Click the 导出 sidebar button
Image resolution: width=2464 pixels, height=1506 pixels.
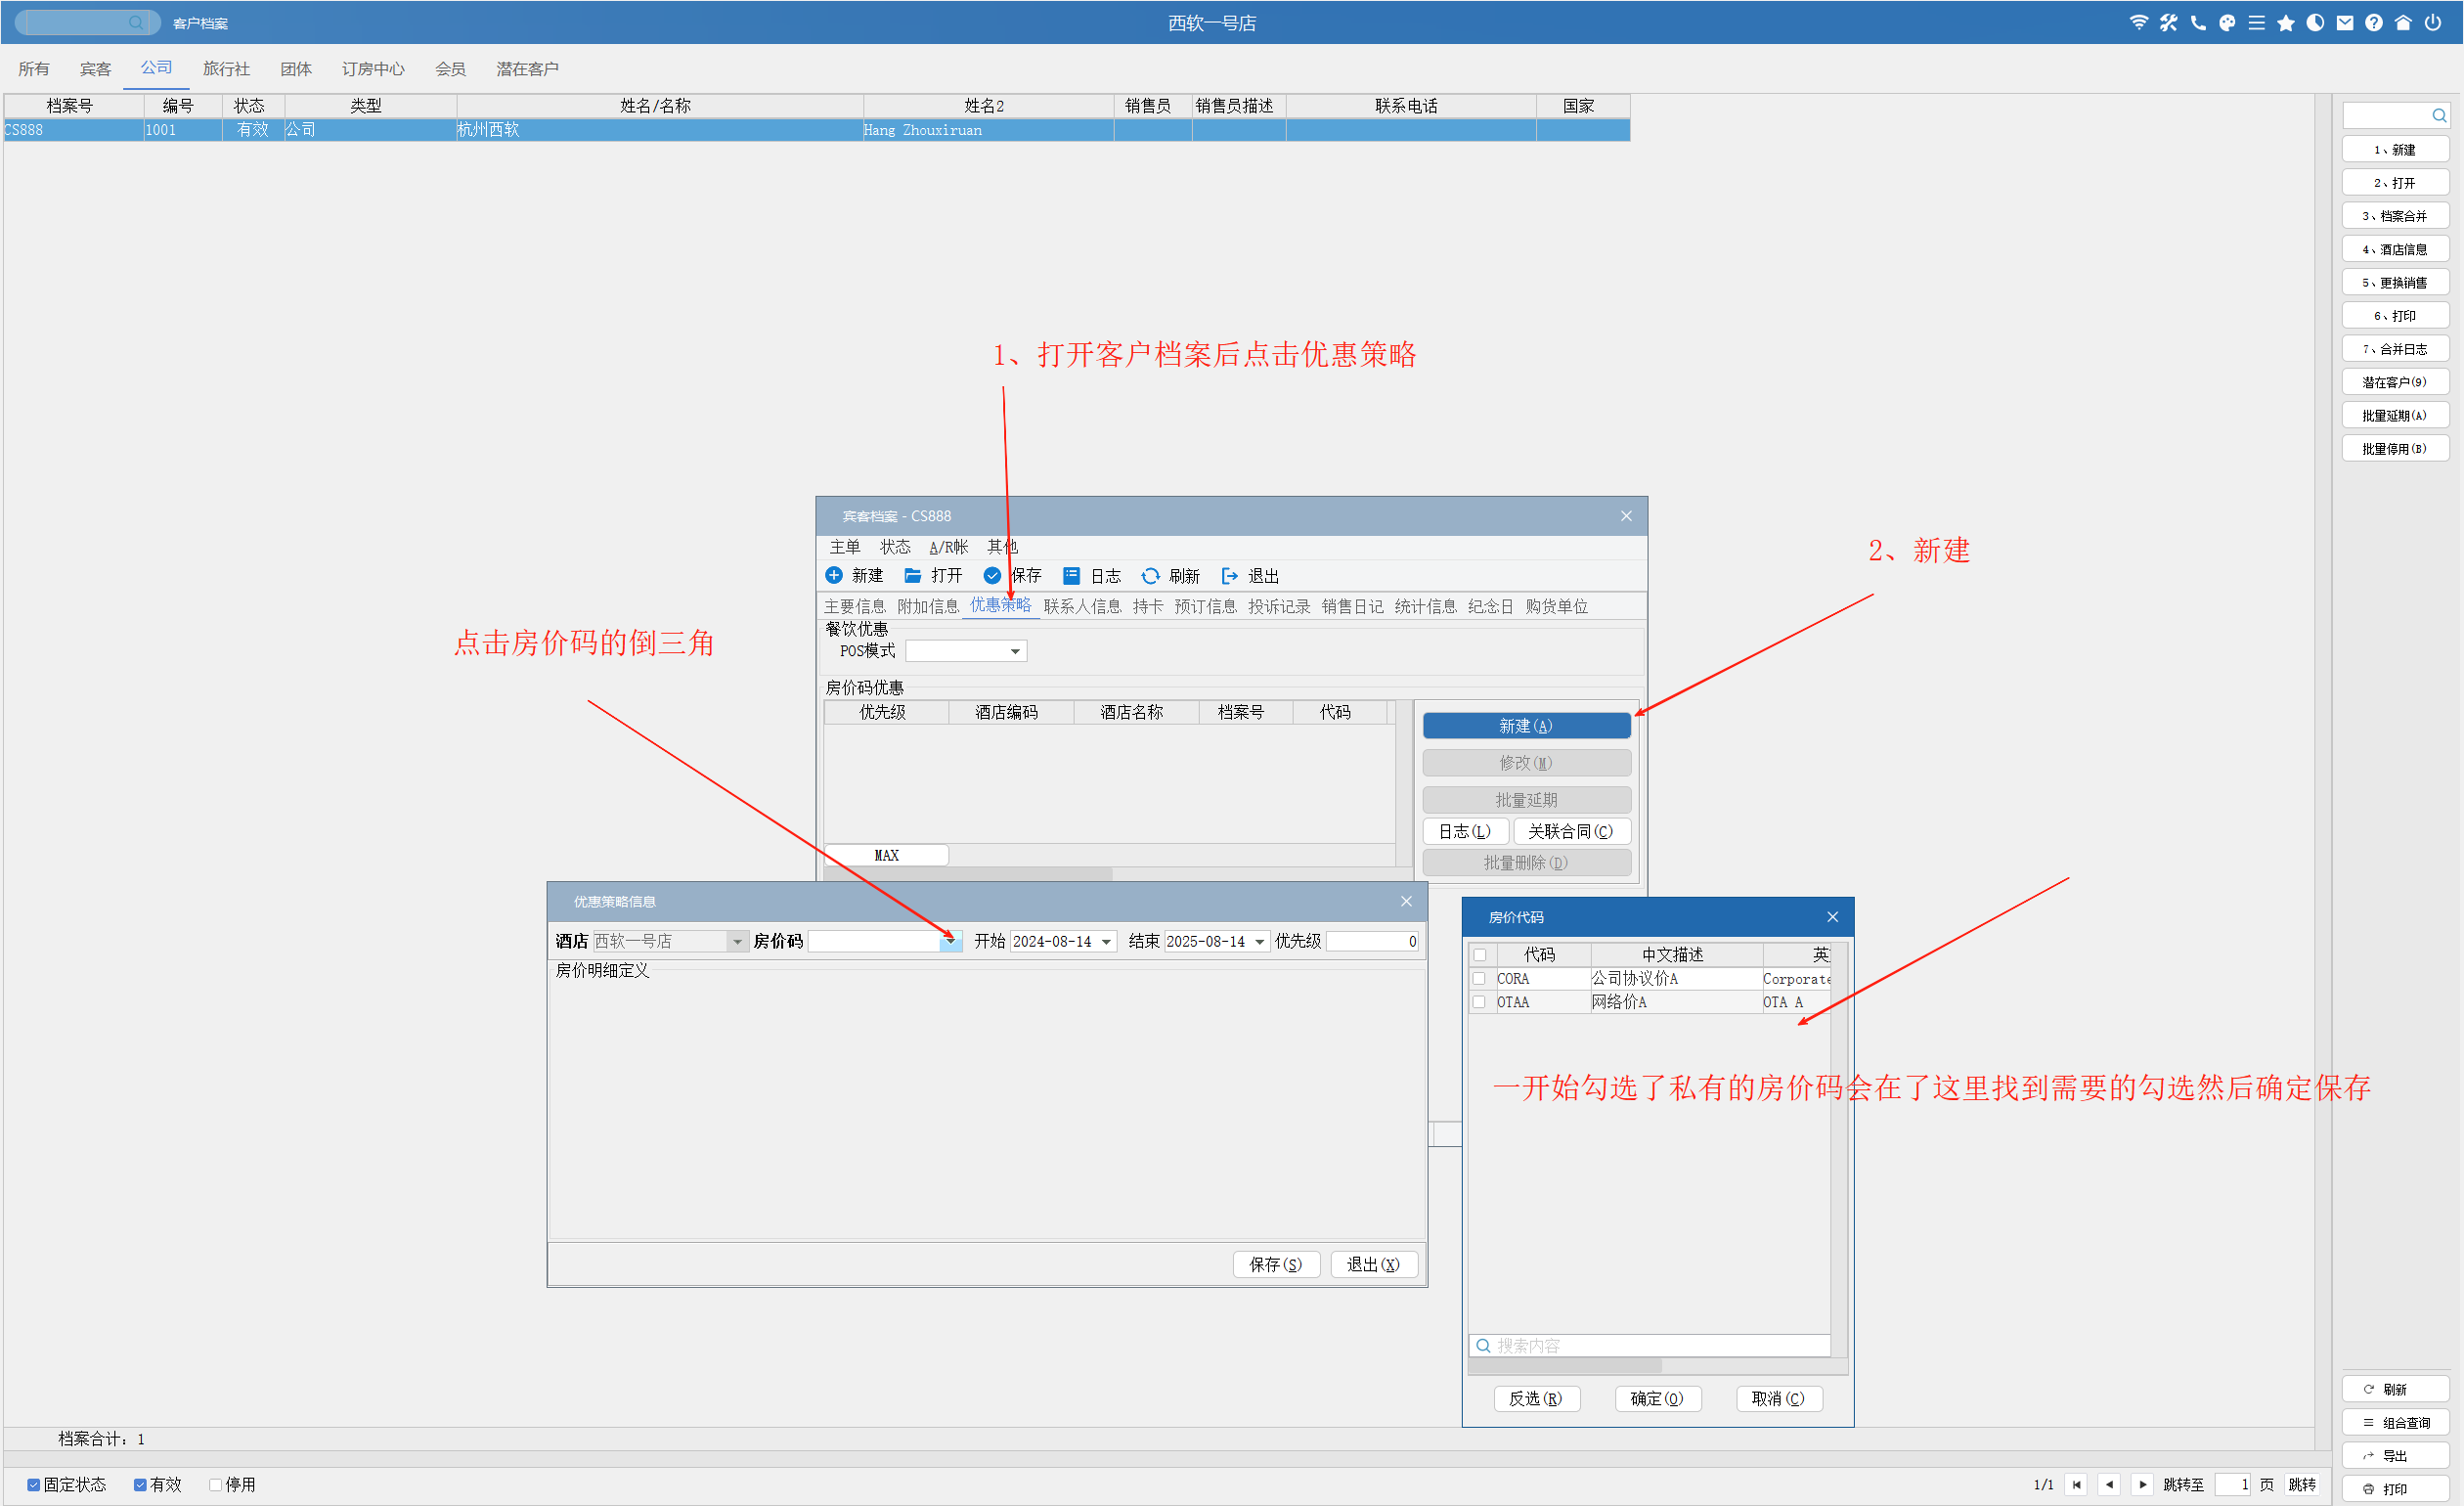coord(2394,1455)
